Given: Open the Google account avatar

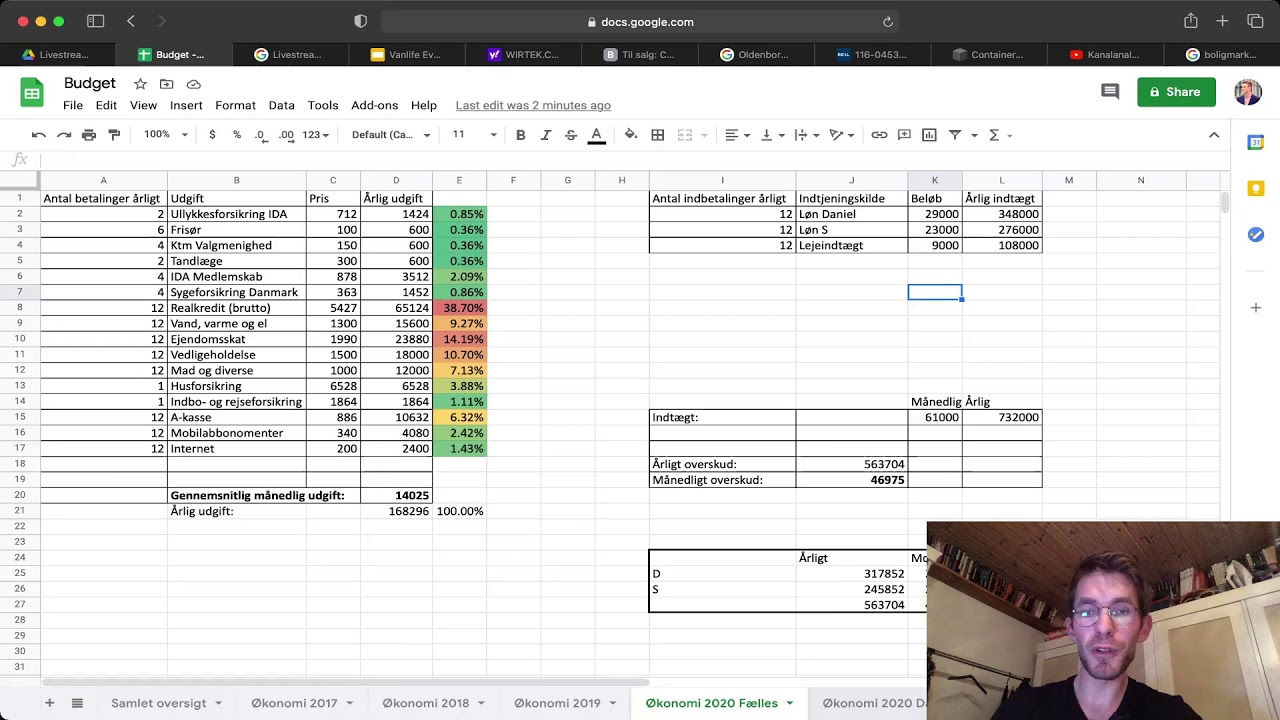Looking at the screenshot, I should coord(1248,92).
